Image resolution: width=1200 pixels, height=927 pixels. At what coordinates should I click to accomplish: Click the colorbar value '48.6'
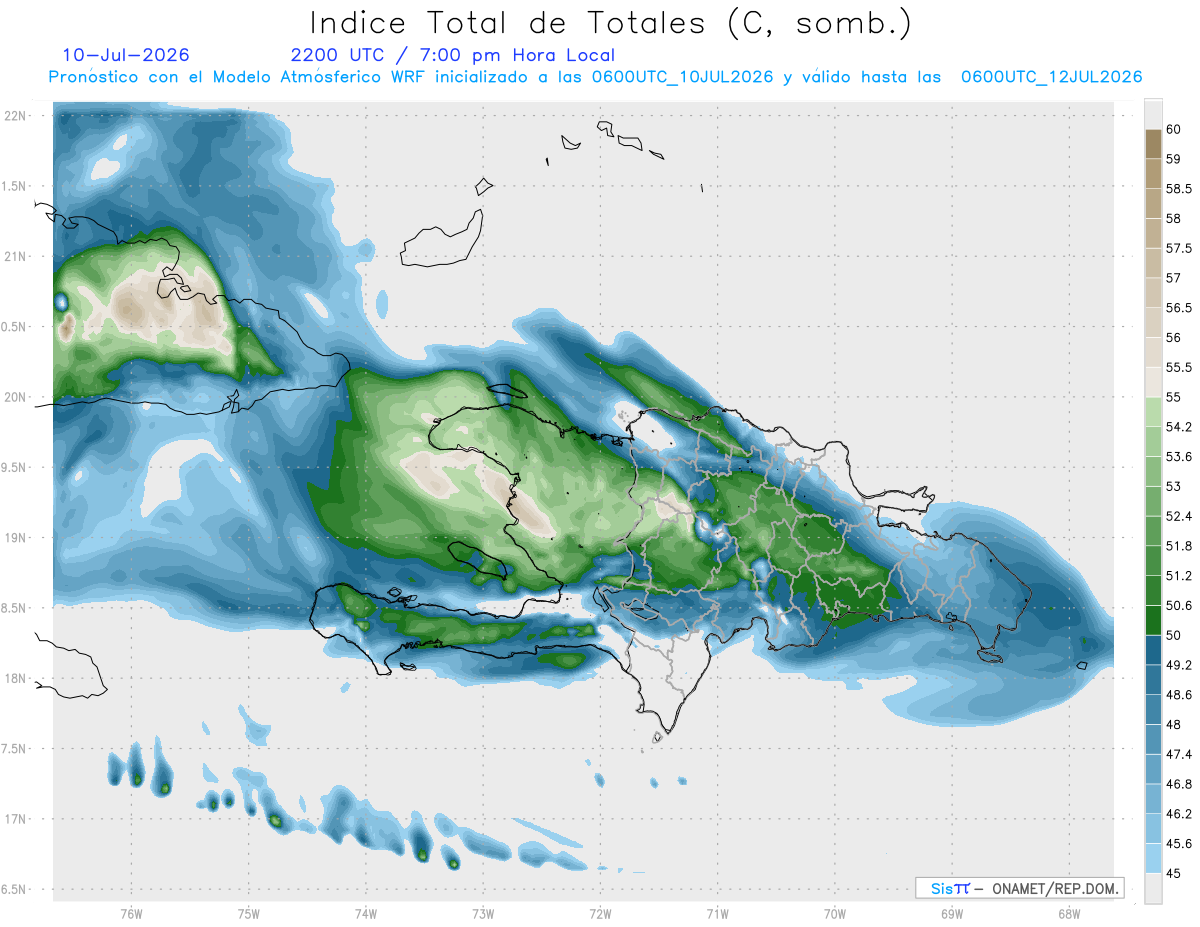coord(1179,695)
